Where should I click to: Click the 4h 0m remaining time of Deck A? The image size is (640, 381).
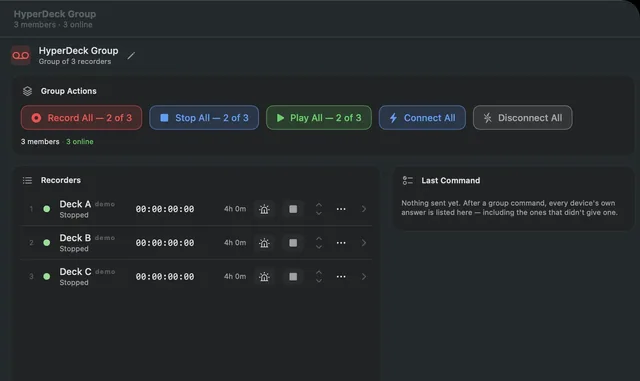click(x=235, y=209)
